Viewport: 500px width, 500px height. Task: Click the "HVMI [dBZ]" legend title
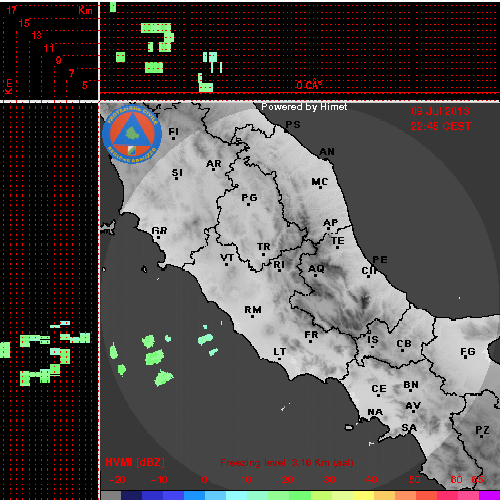coord(135,462)
